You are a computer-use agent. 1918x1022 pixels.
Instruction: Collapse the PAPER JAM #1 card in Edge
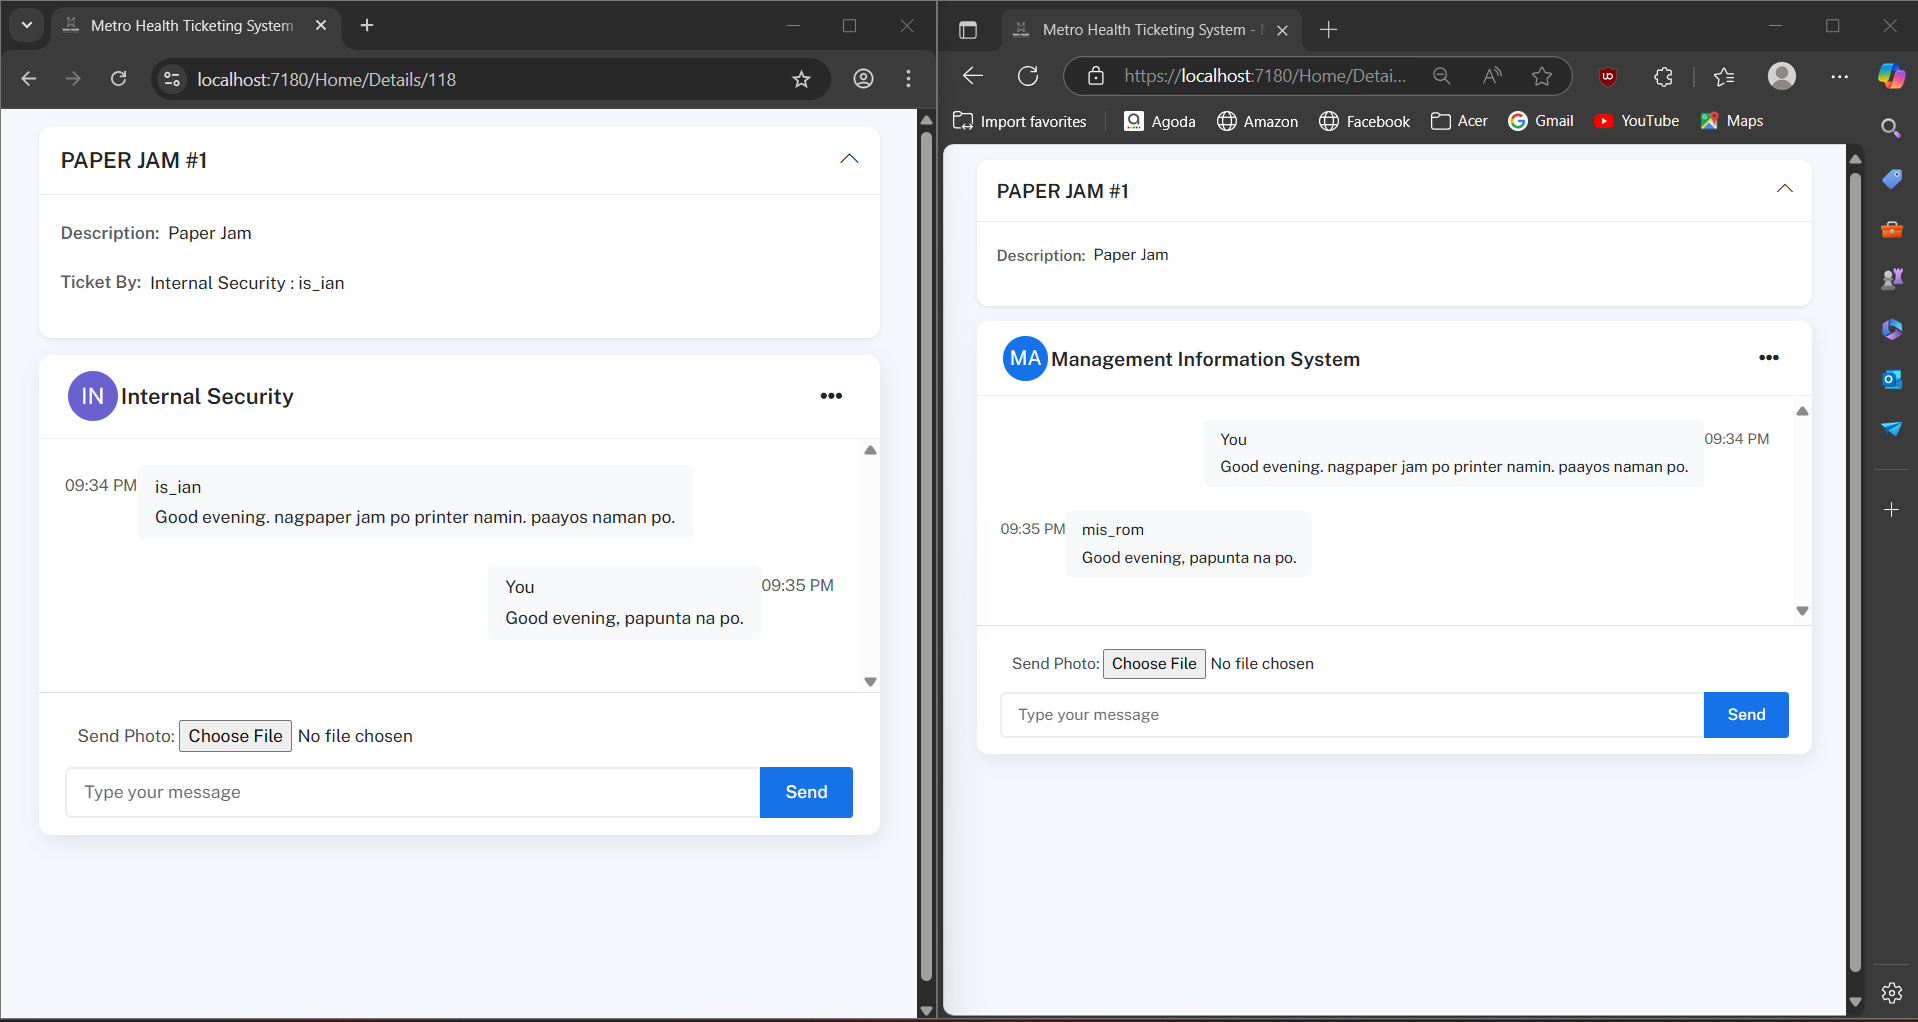tap(1784, 189)
